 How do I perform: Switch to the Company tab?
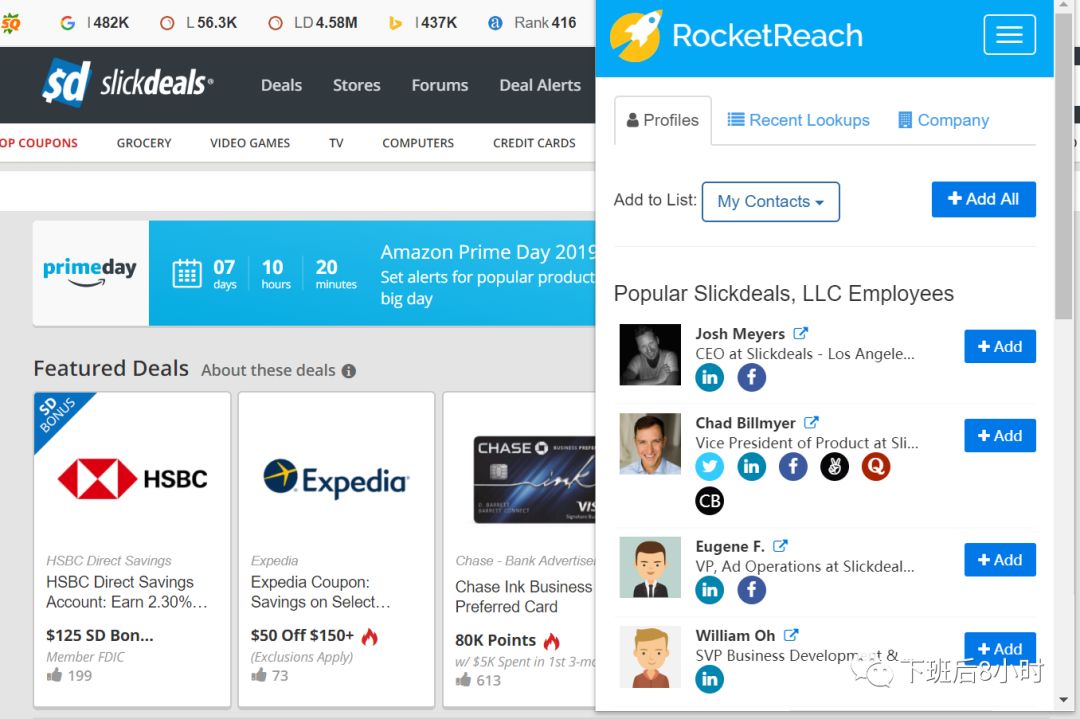click(x=944, y=121)
